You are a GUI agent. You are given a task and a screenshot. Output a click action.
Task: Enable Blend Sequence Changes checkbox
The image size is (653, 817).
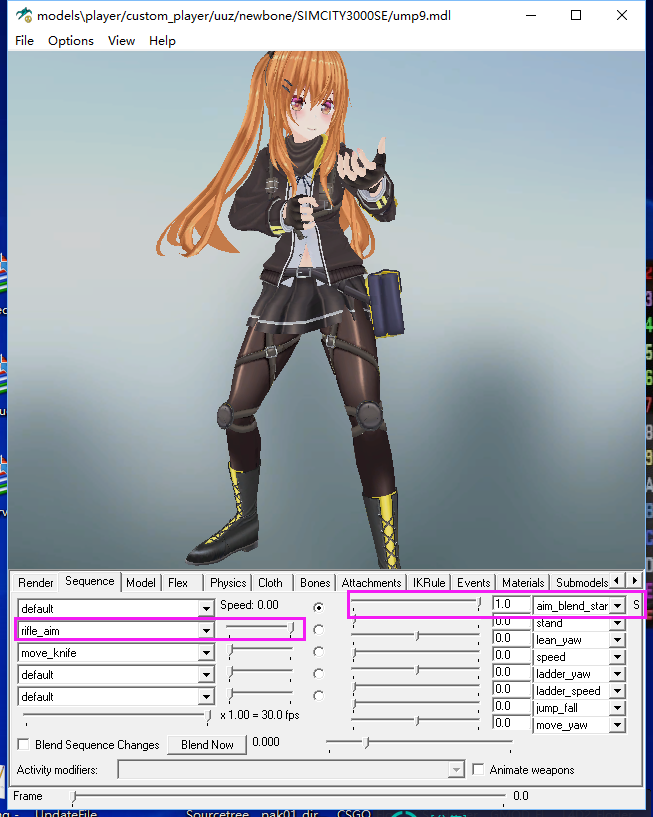(23, 744)
